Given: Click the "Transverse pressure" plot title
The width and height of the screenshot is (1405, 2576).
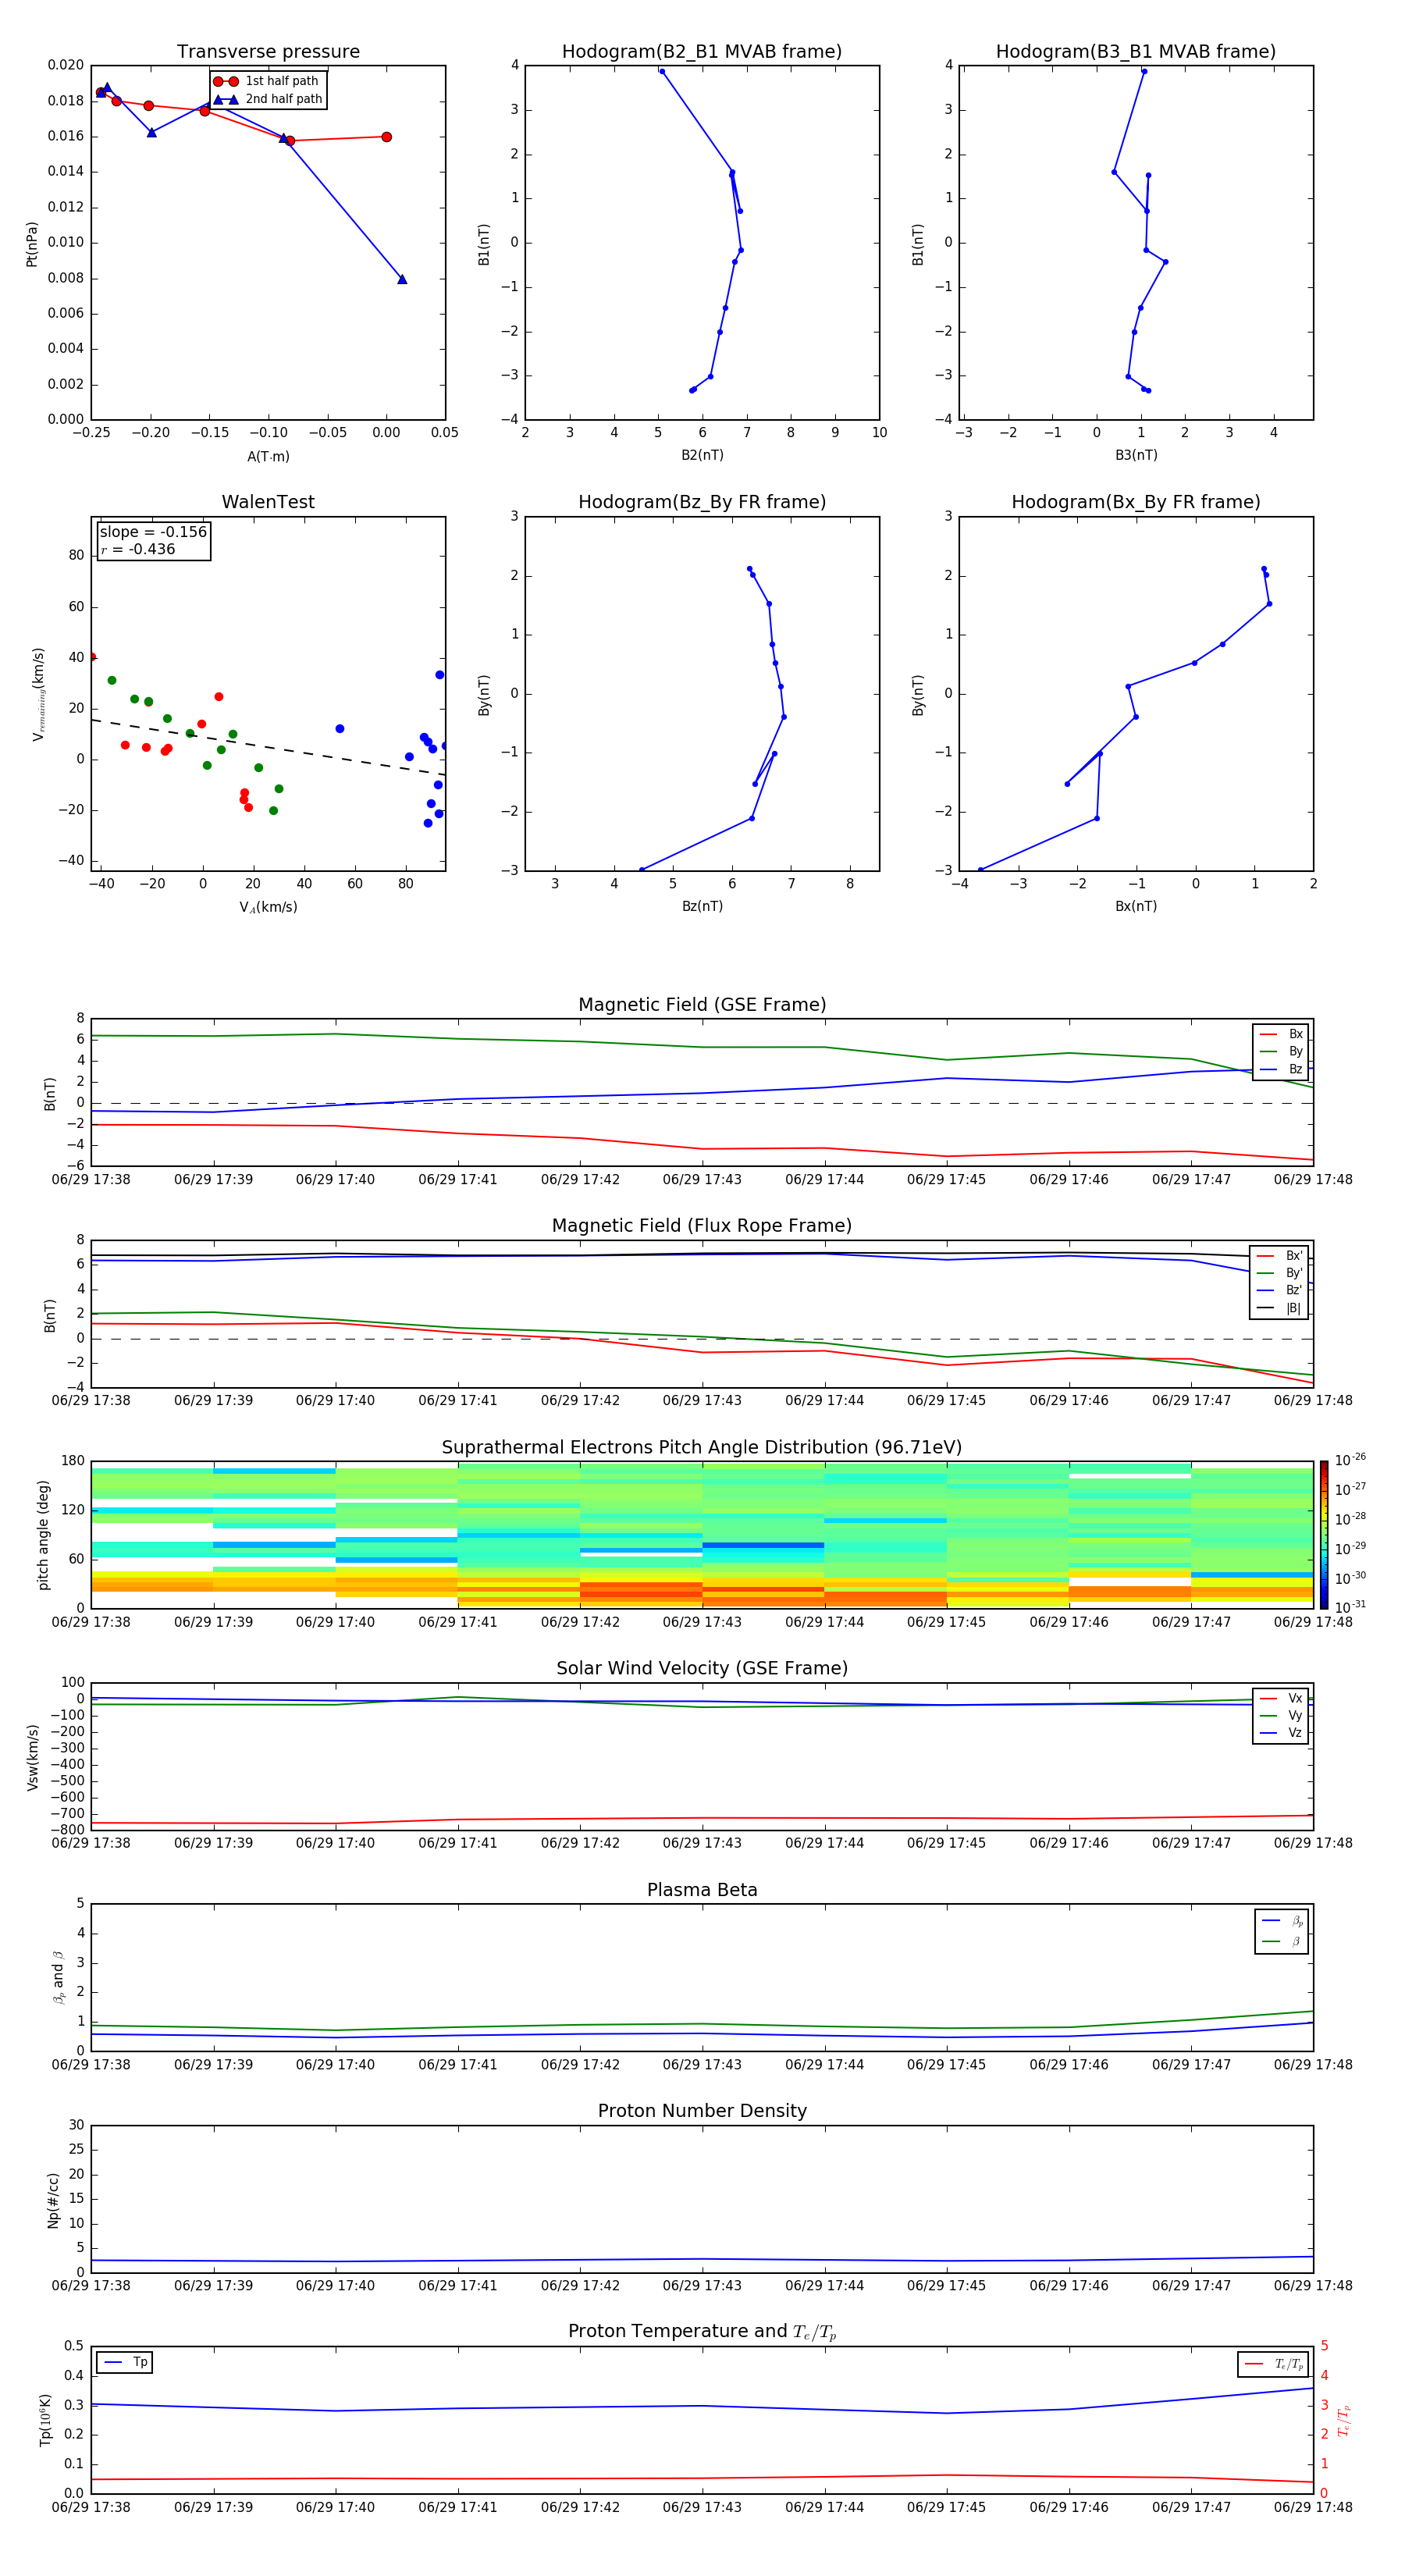Looking at the screenshot, I should click(x=268, y=52).
